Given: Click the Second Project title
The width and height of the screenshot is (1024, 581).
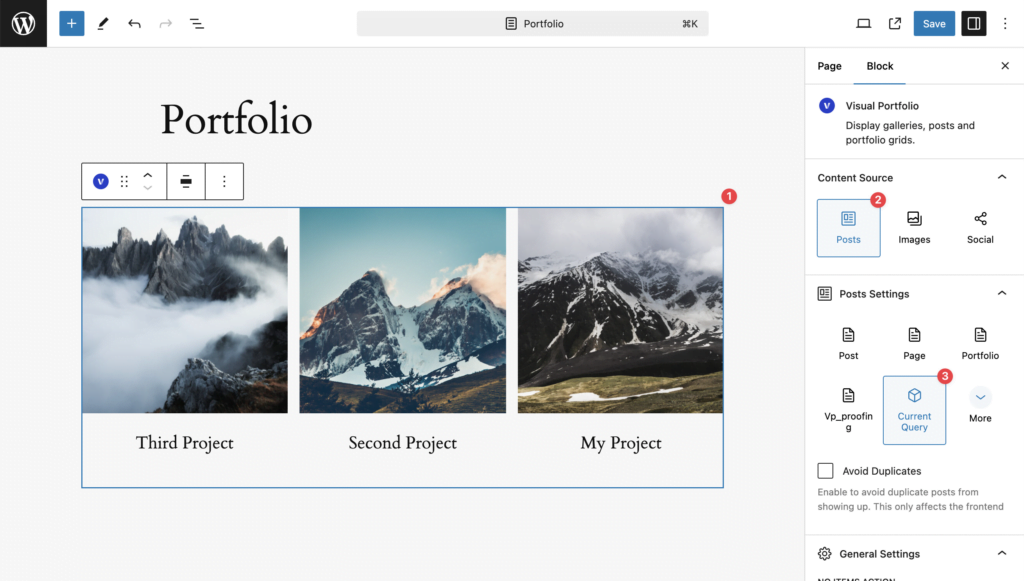Looking at the screenshot, I should coord(402,443).
